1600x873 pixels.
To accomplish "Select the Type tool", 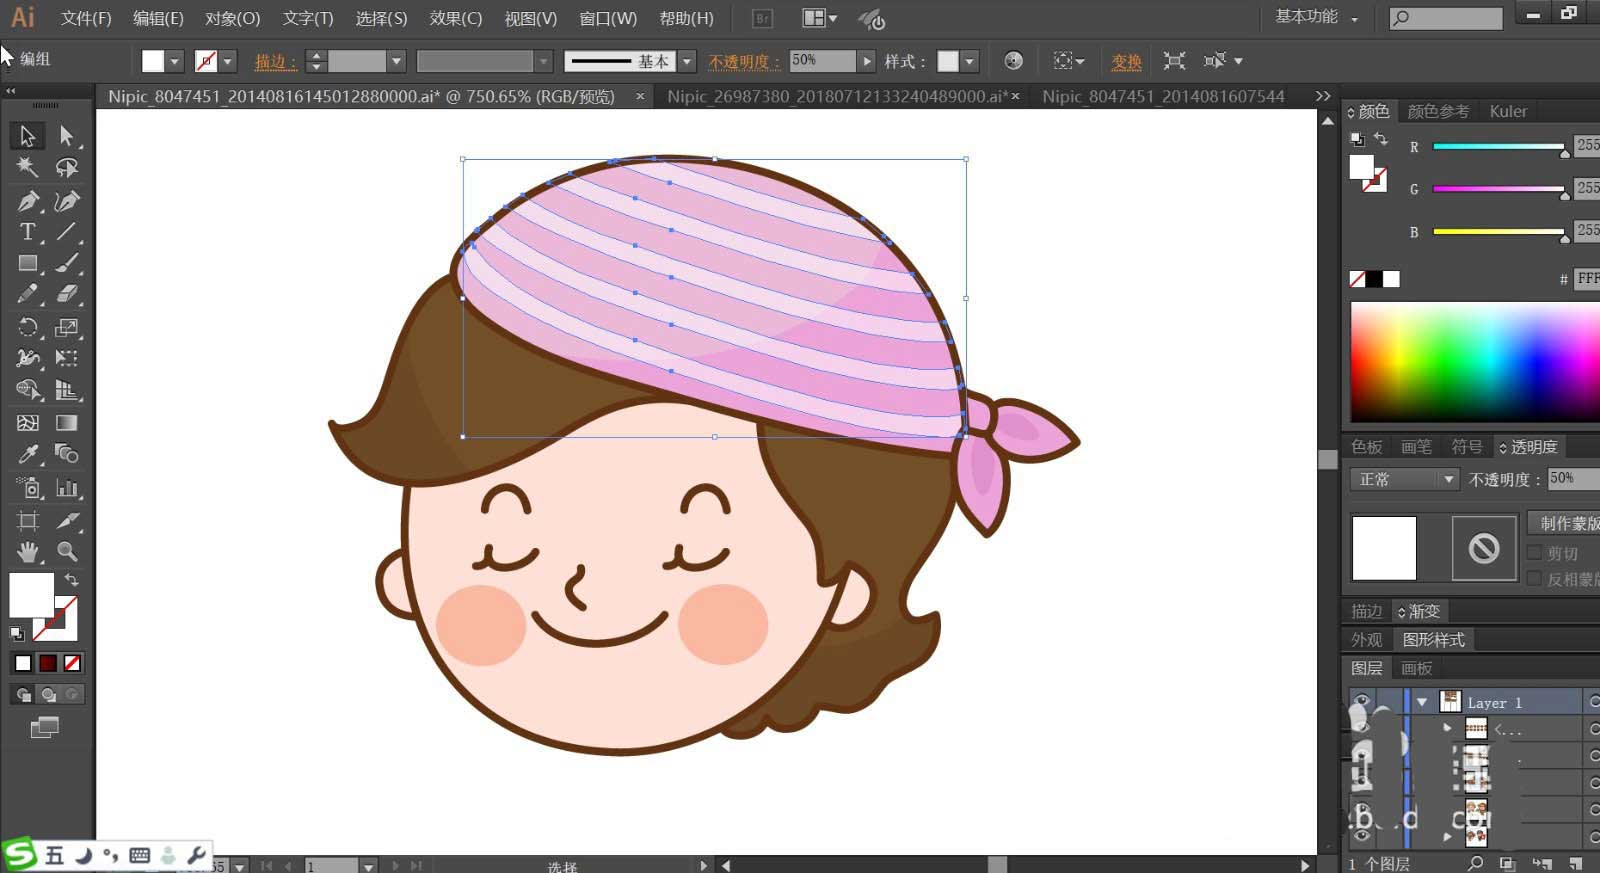I will (x=27, y=232).
